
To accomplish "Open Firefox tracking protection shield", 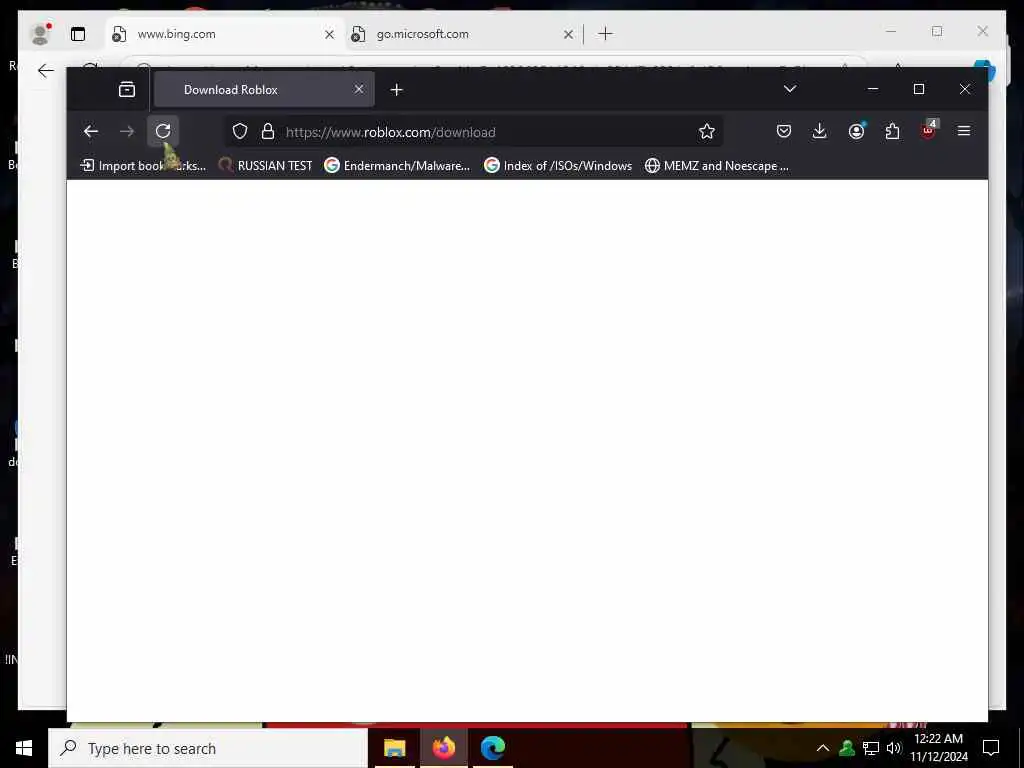I will pyautogui.click(x=240, y=131).
